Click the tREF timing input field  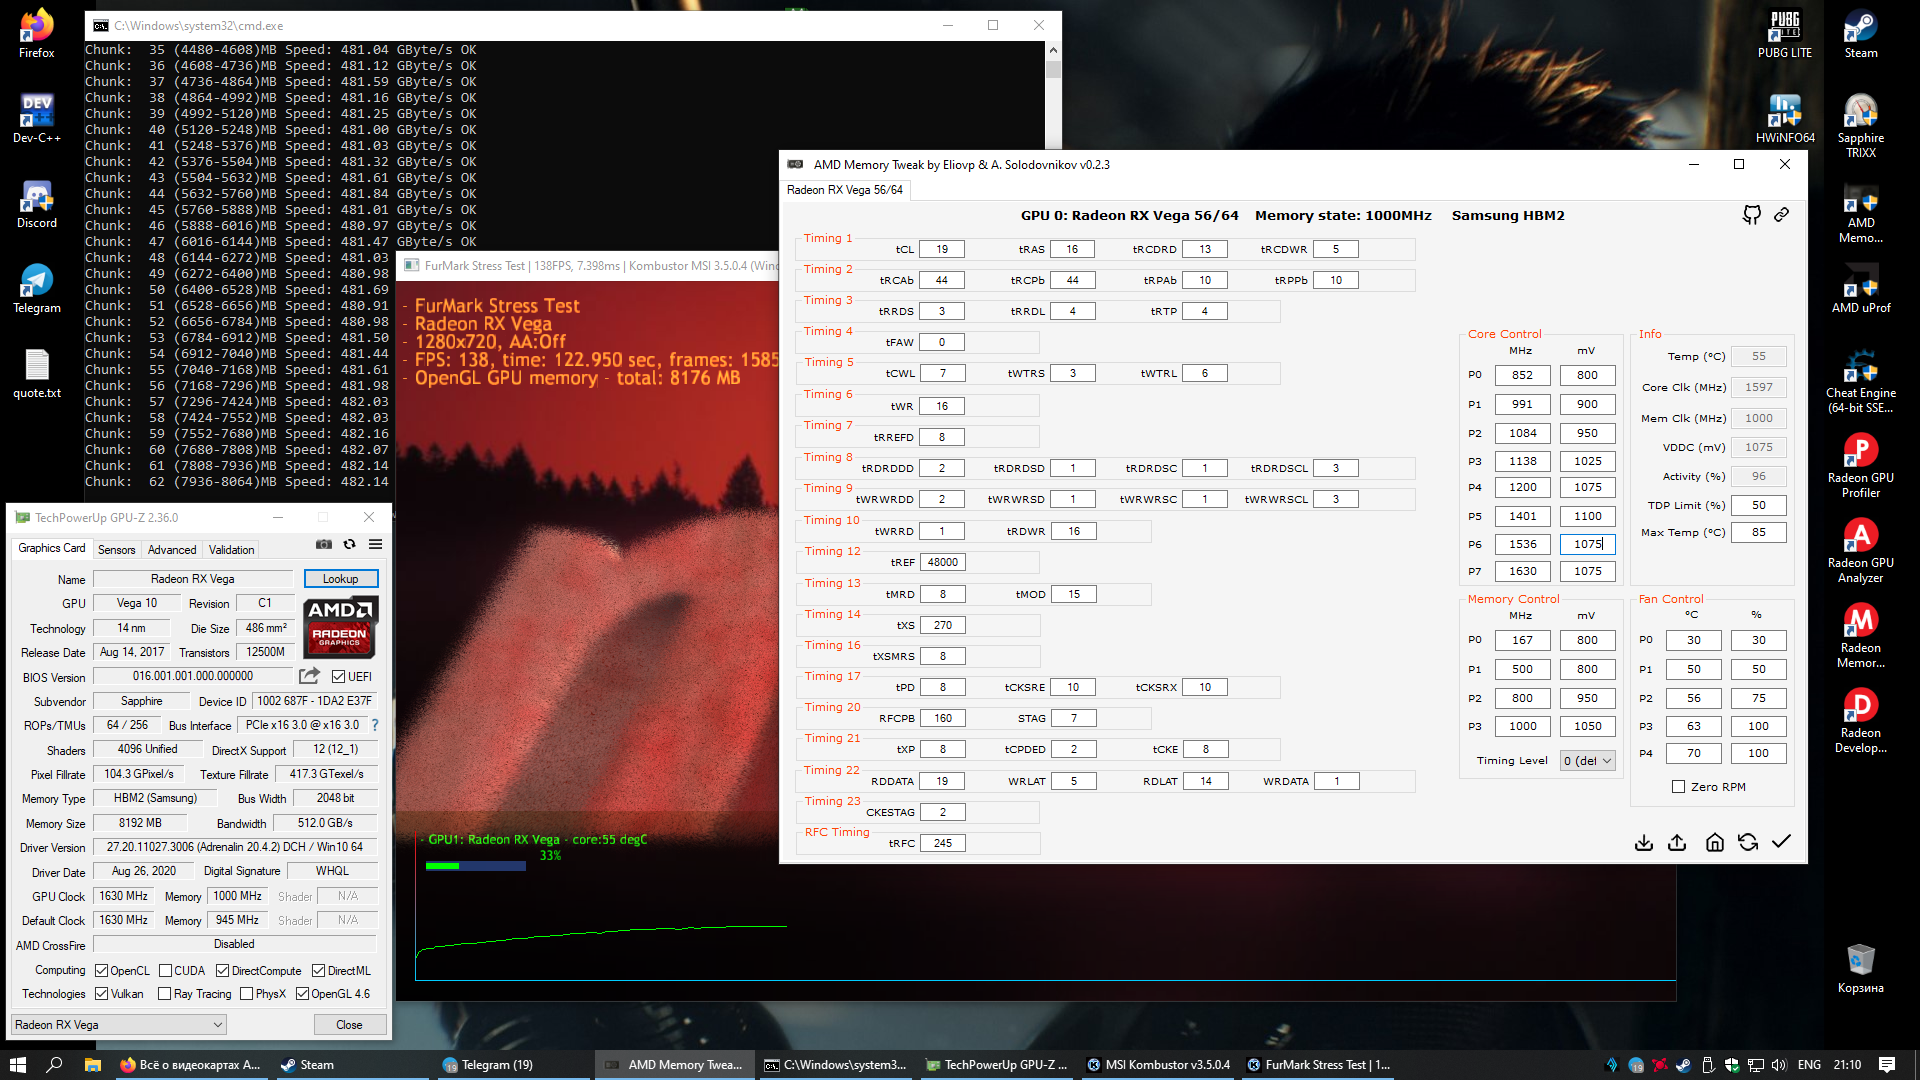[x=943, y=563]
